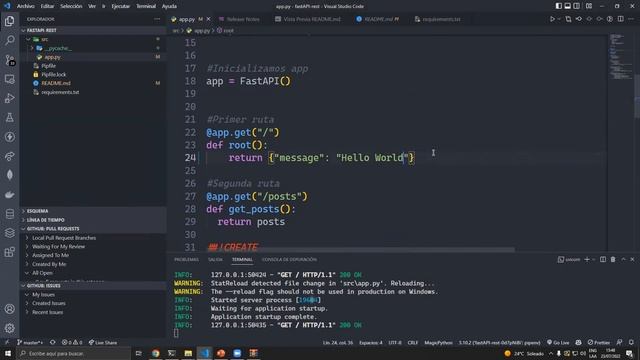The image size is (640, 360).
Task: Open the database icon view in activity bar
Action: pos(9,214)
